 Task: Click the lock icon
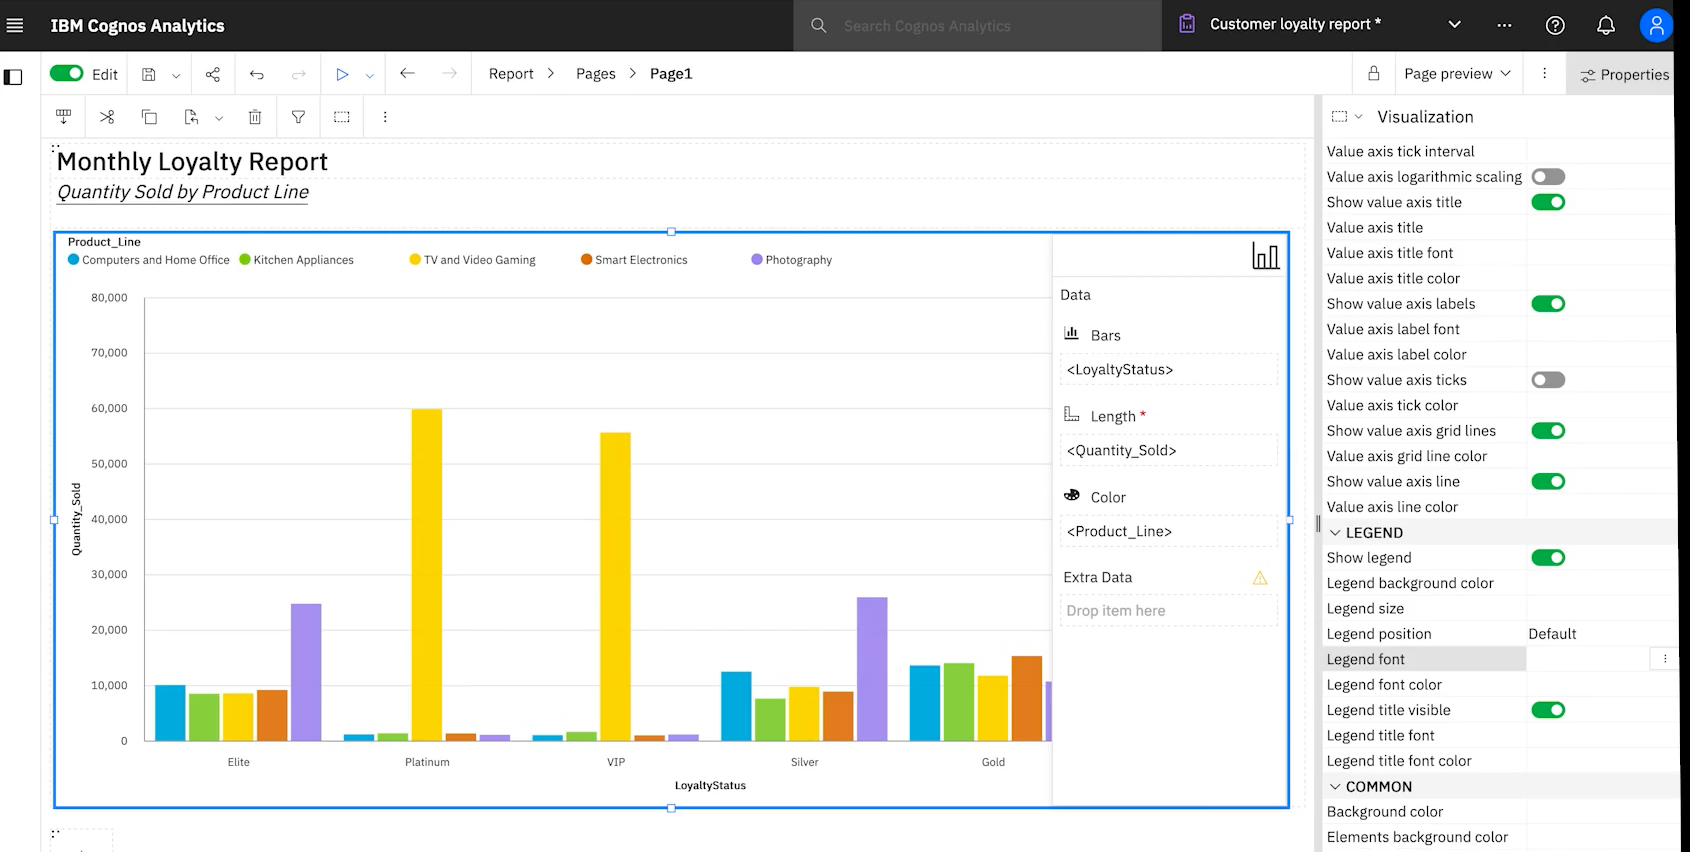pyautogui.click(x=1374, y=73)
